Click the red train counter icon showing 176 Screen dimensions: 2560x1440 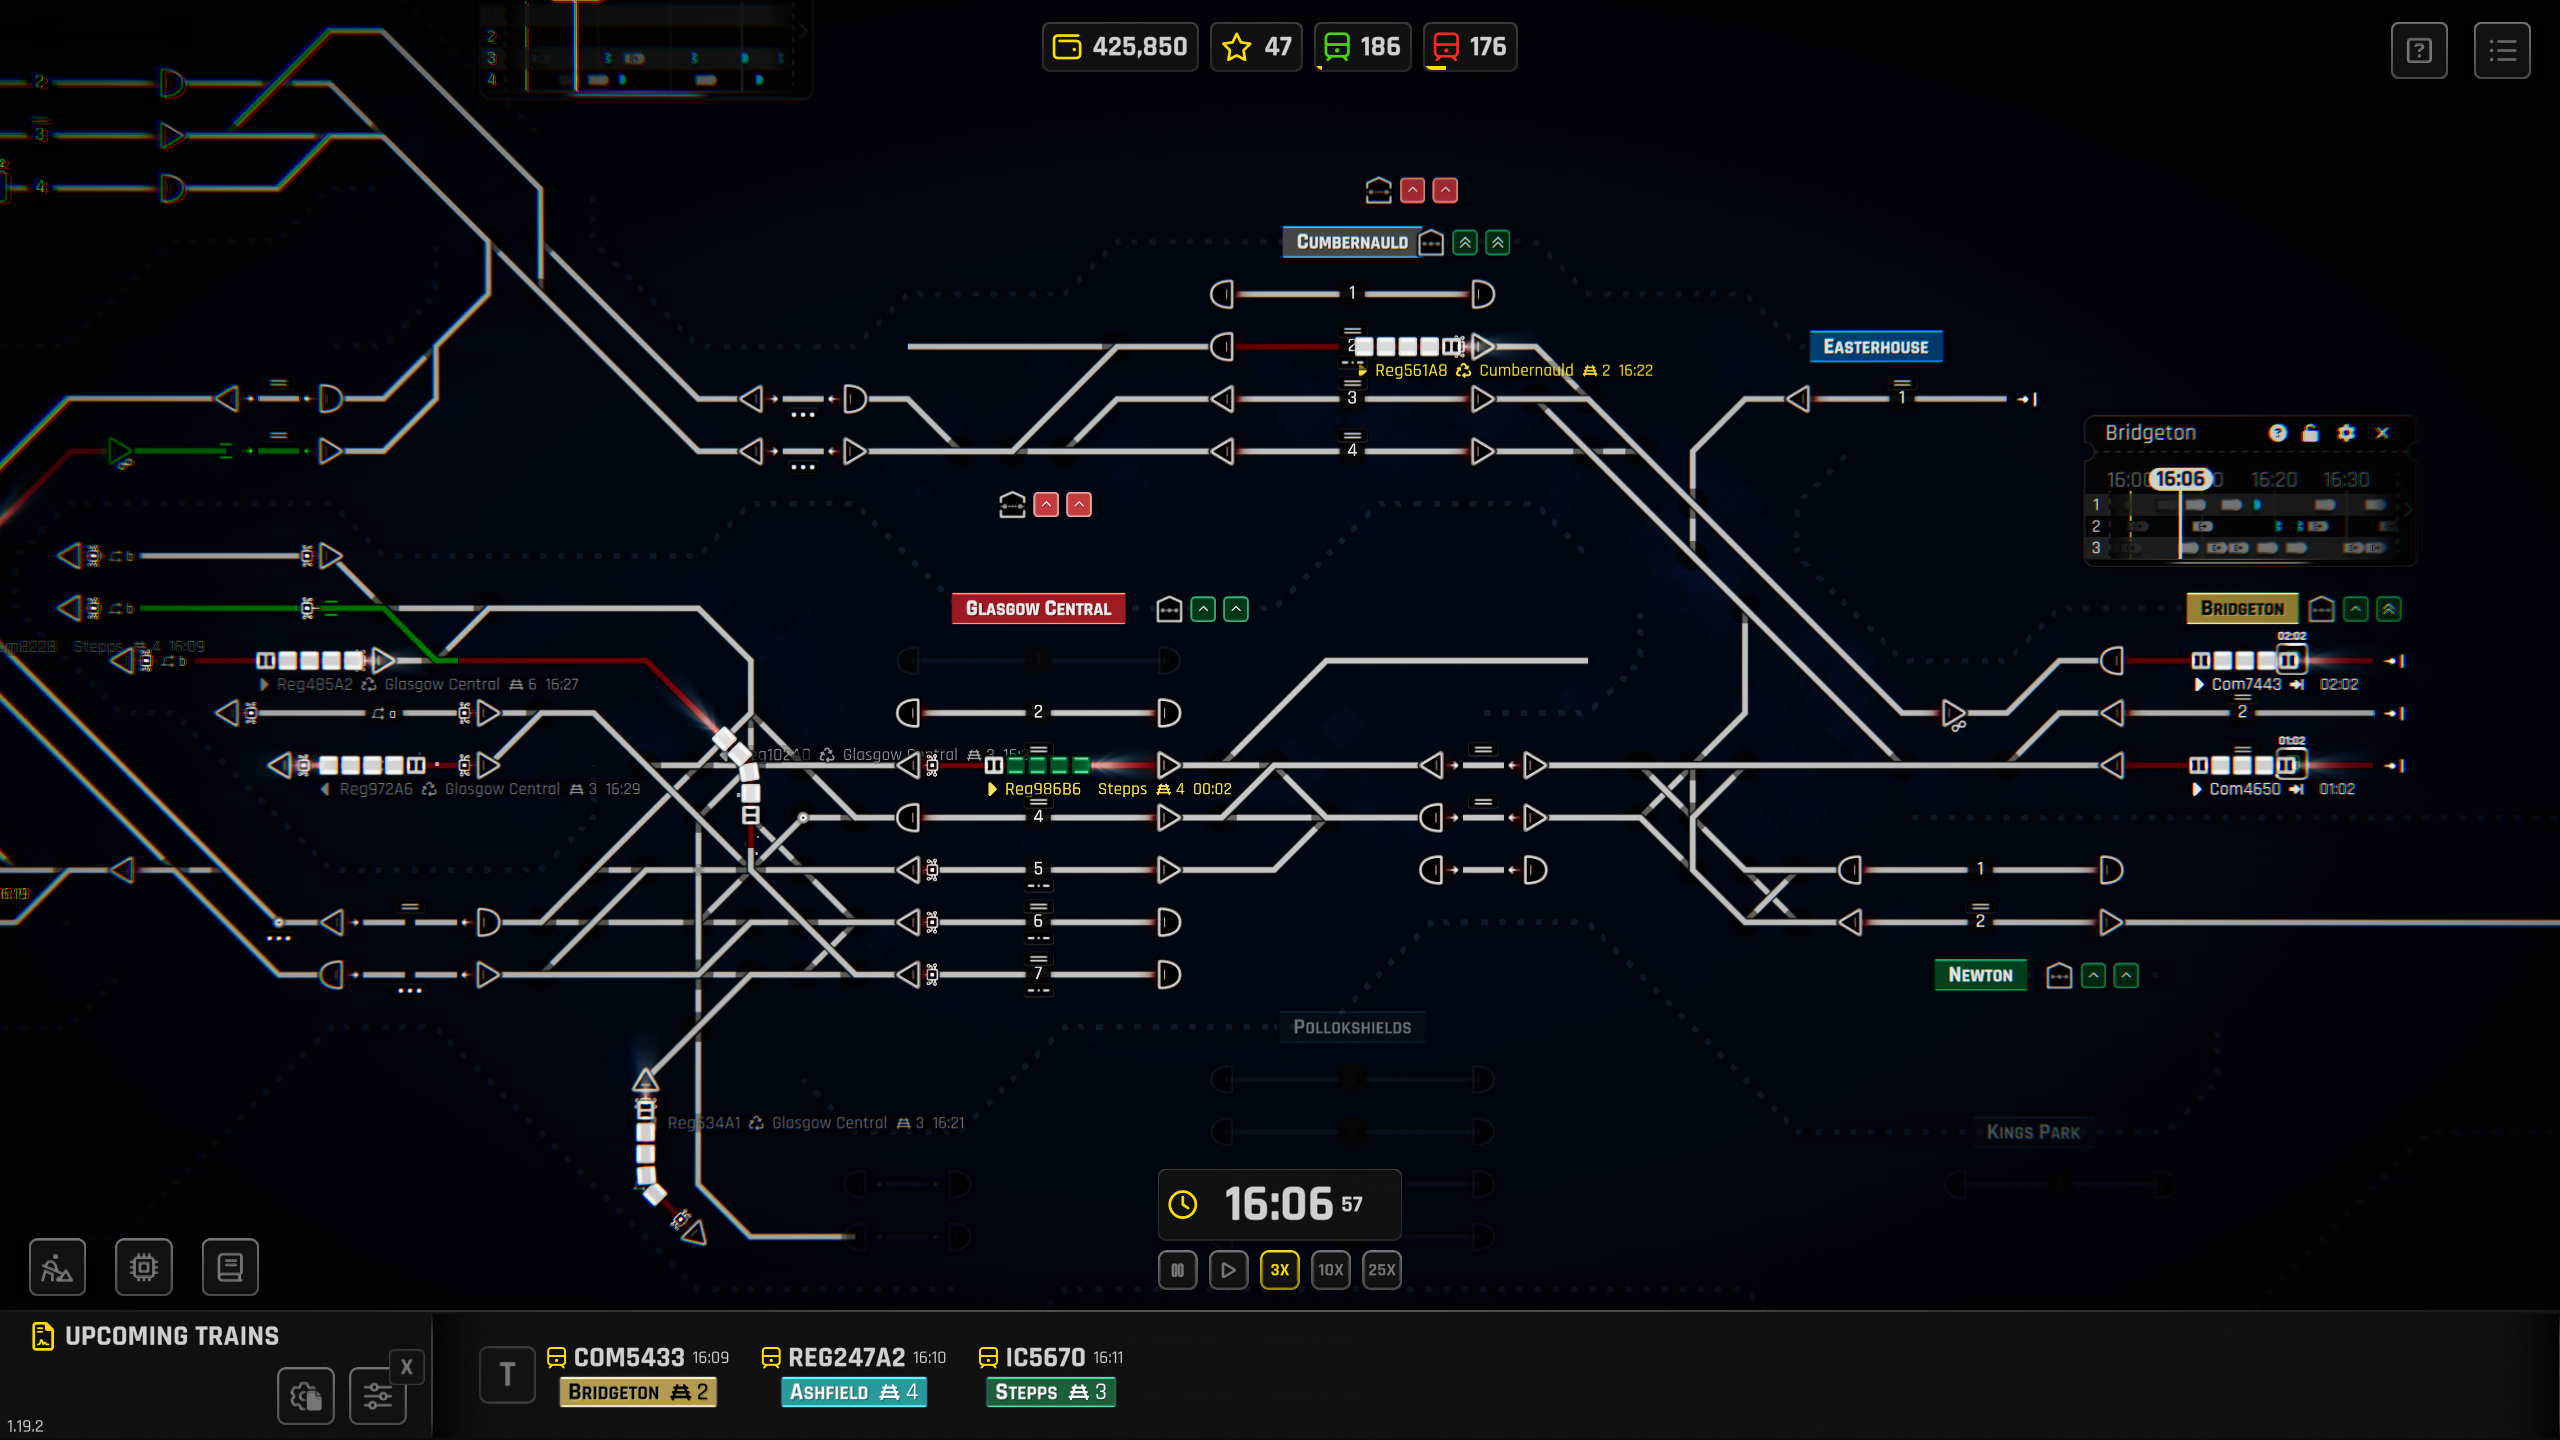click(1445, 45)
